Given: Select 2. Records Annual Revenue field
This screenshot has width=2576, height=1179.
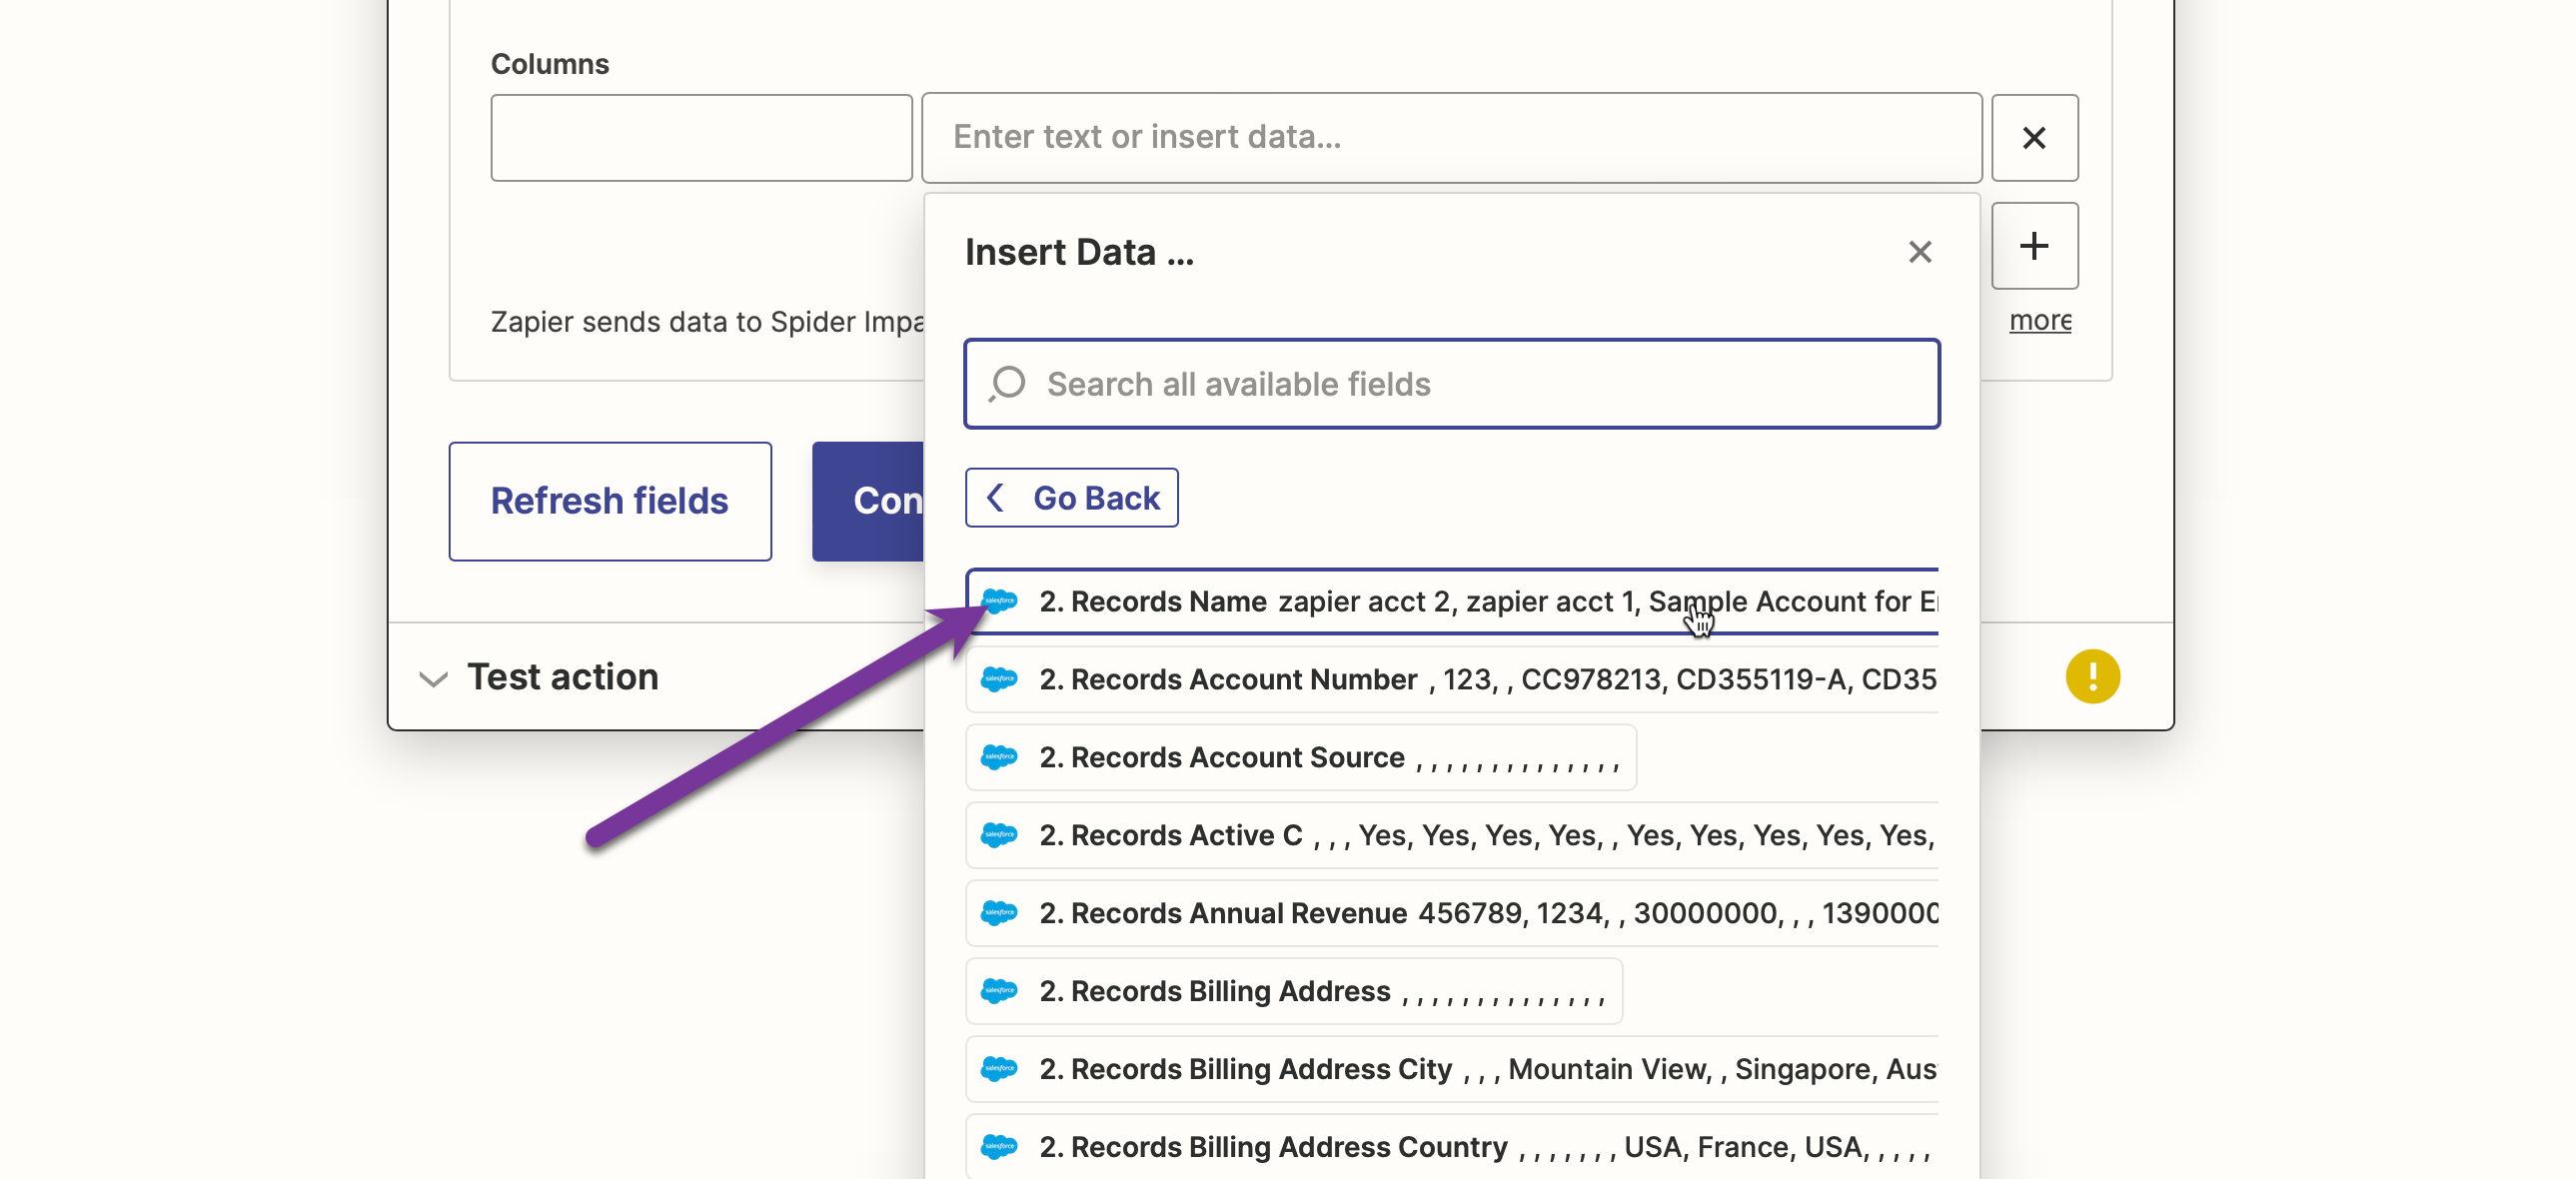Looking at the screenshot, I should coord(1452,914).
